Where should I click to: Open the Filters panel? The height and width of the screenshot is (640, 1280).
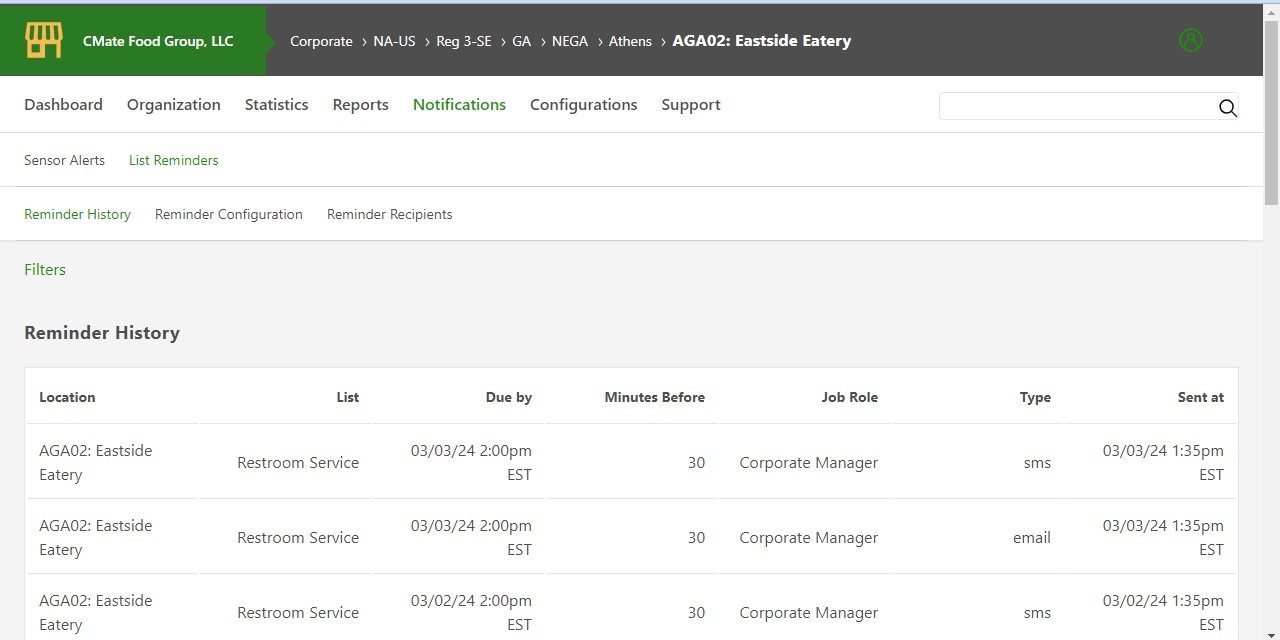tap(44, 269)
